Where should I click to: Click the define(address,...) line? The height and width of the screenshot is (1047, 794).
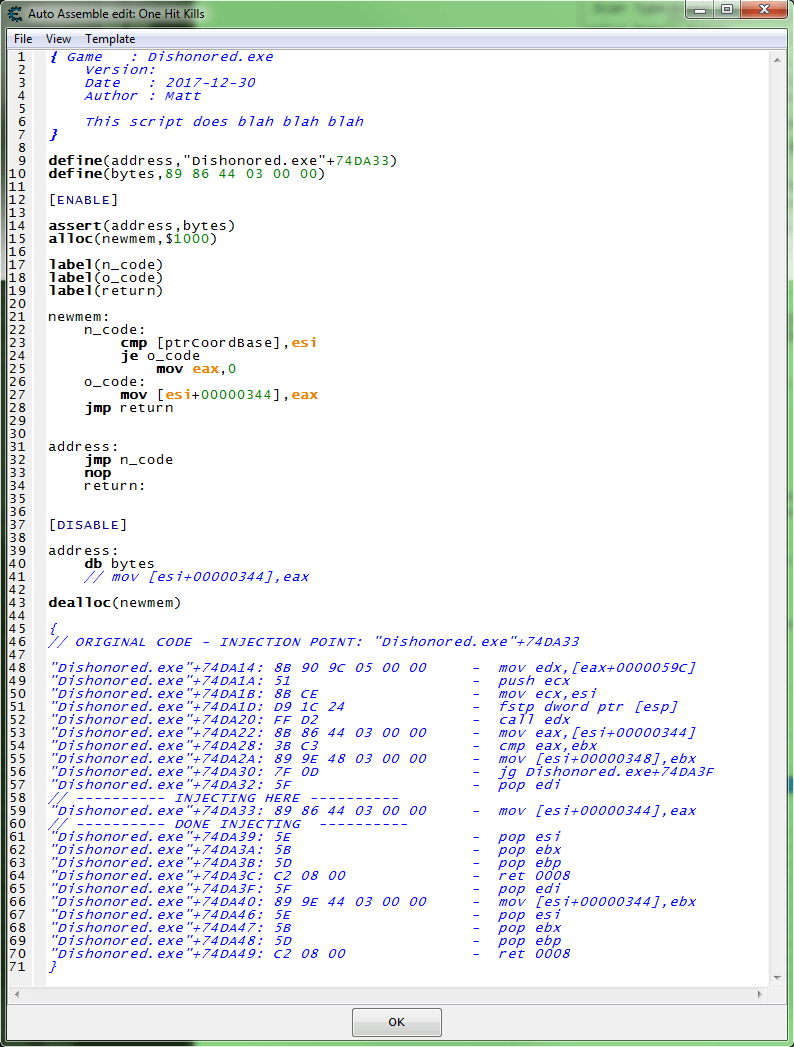coord(222,161)
